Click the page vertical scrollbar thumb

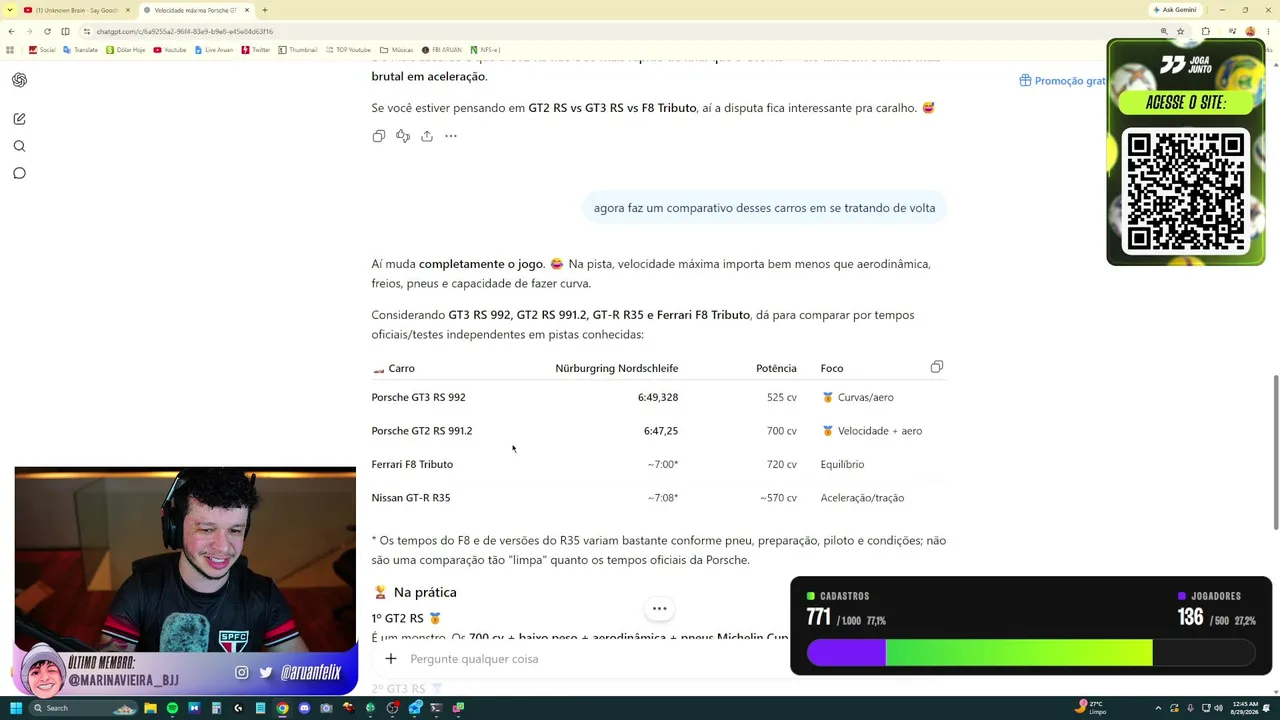[1275, 452]
